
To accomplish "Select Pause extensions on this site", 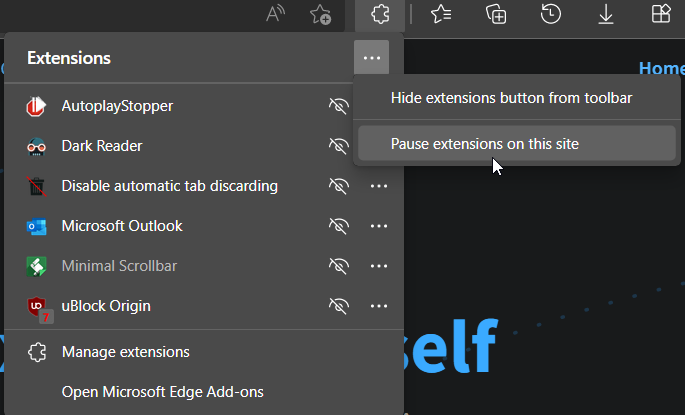I will 485,144.
